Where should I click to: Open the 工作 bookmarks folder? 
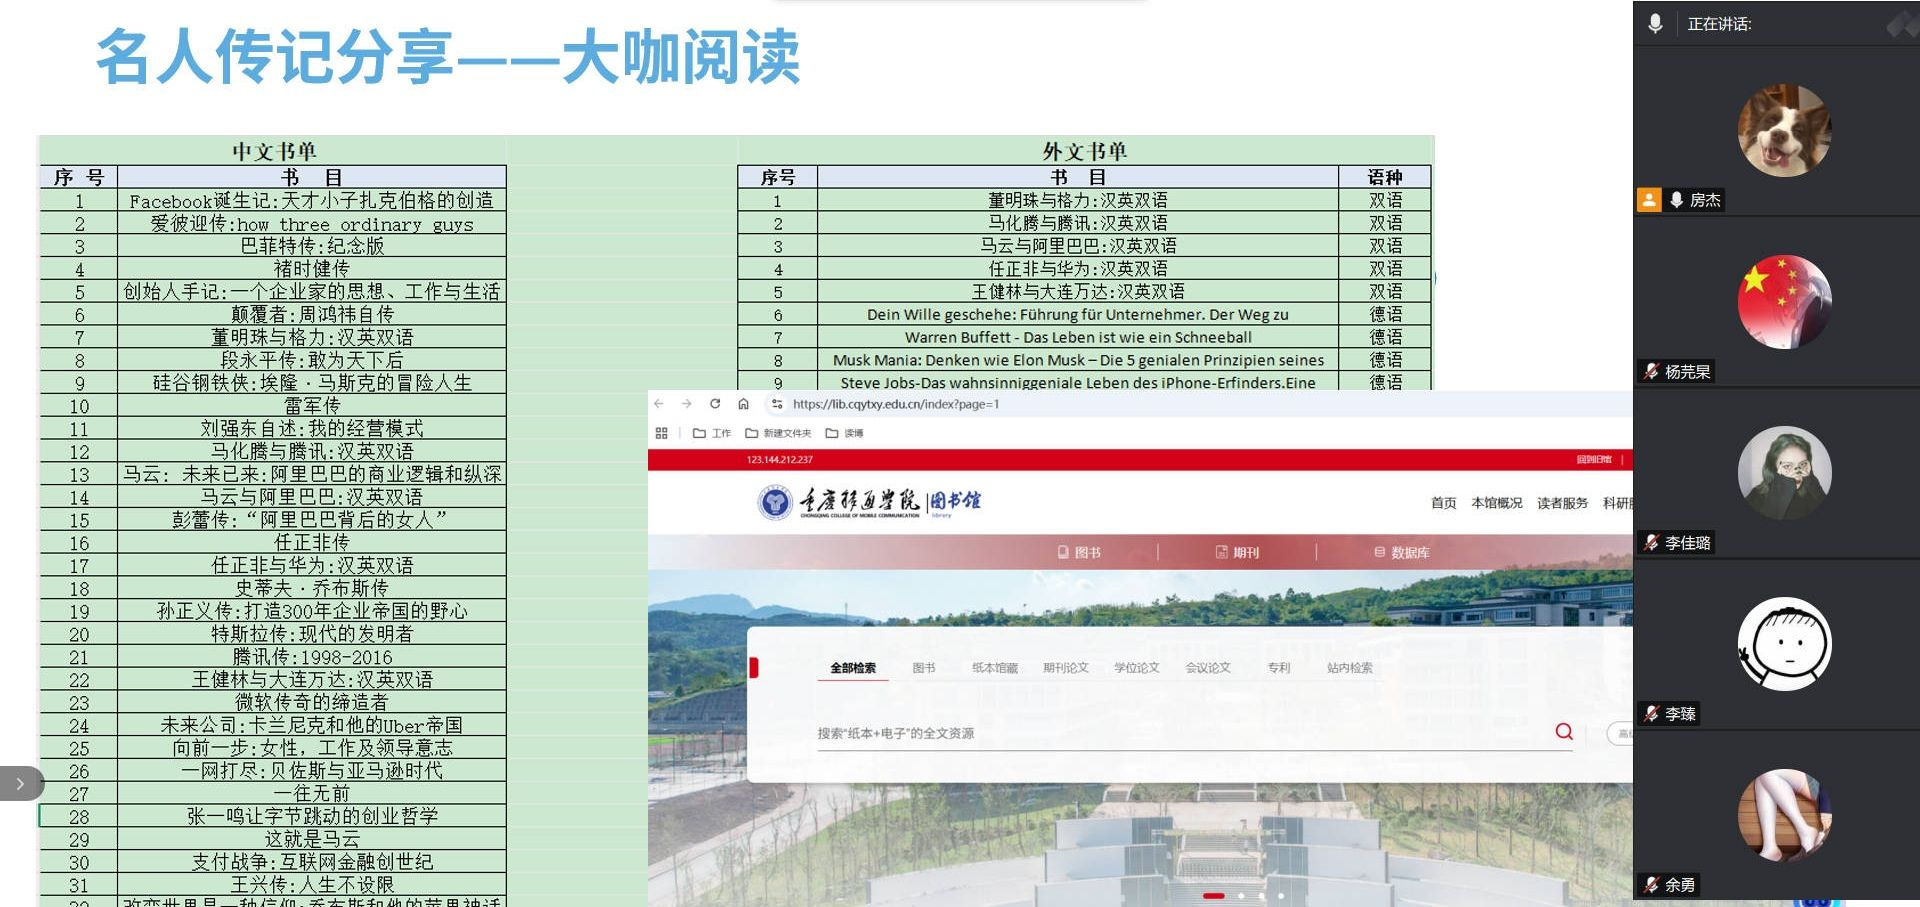[x=712, y=433]
